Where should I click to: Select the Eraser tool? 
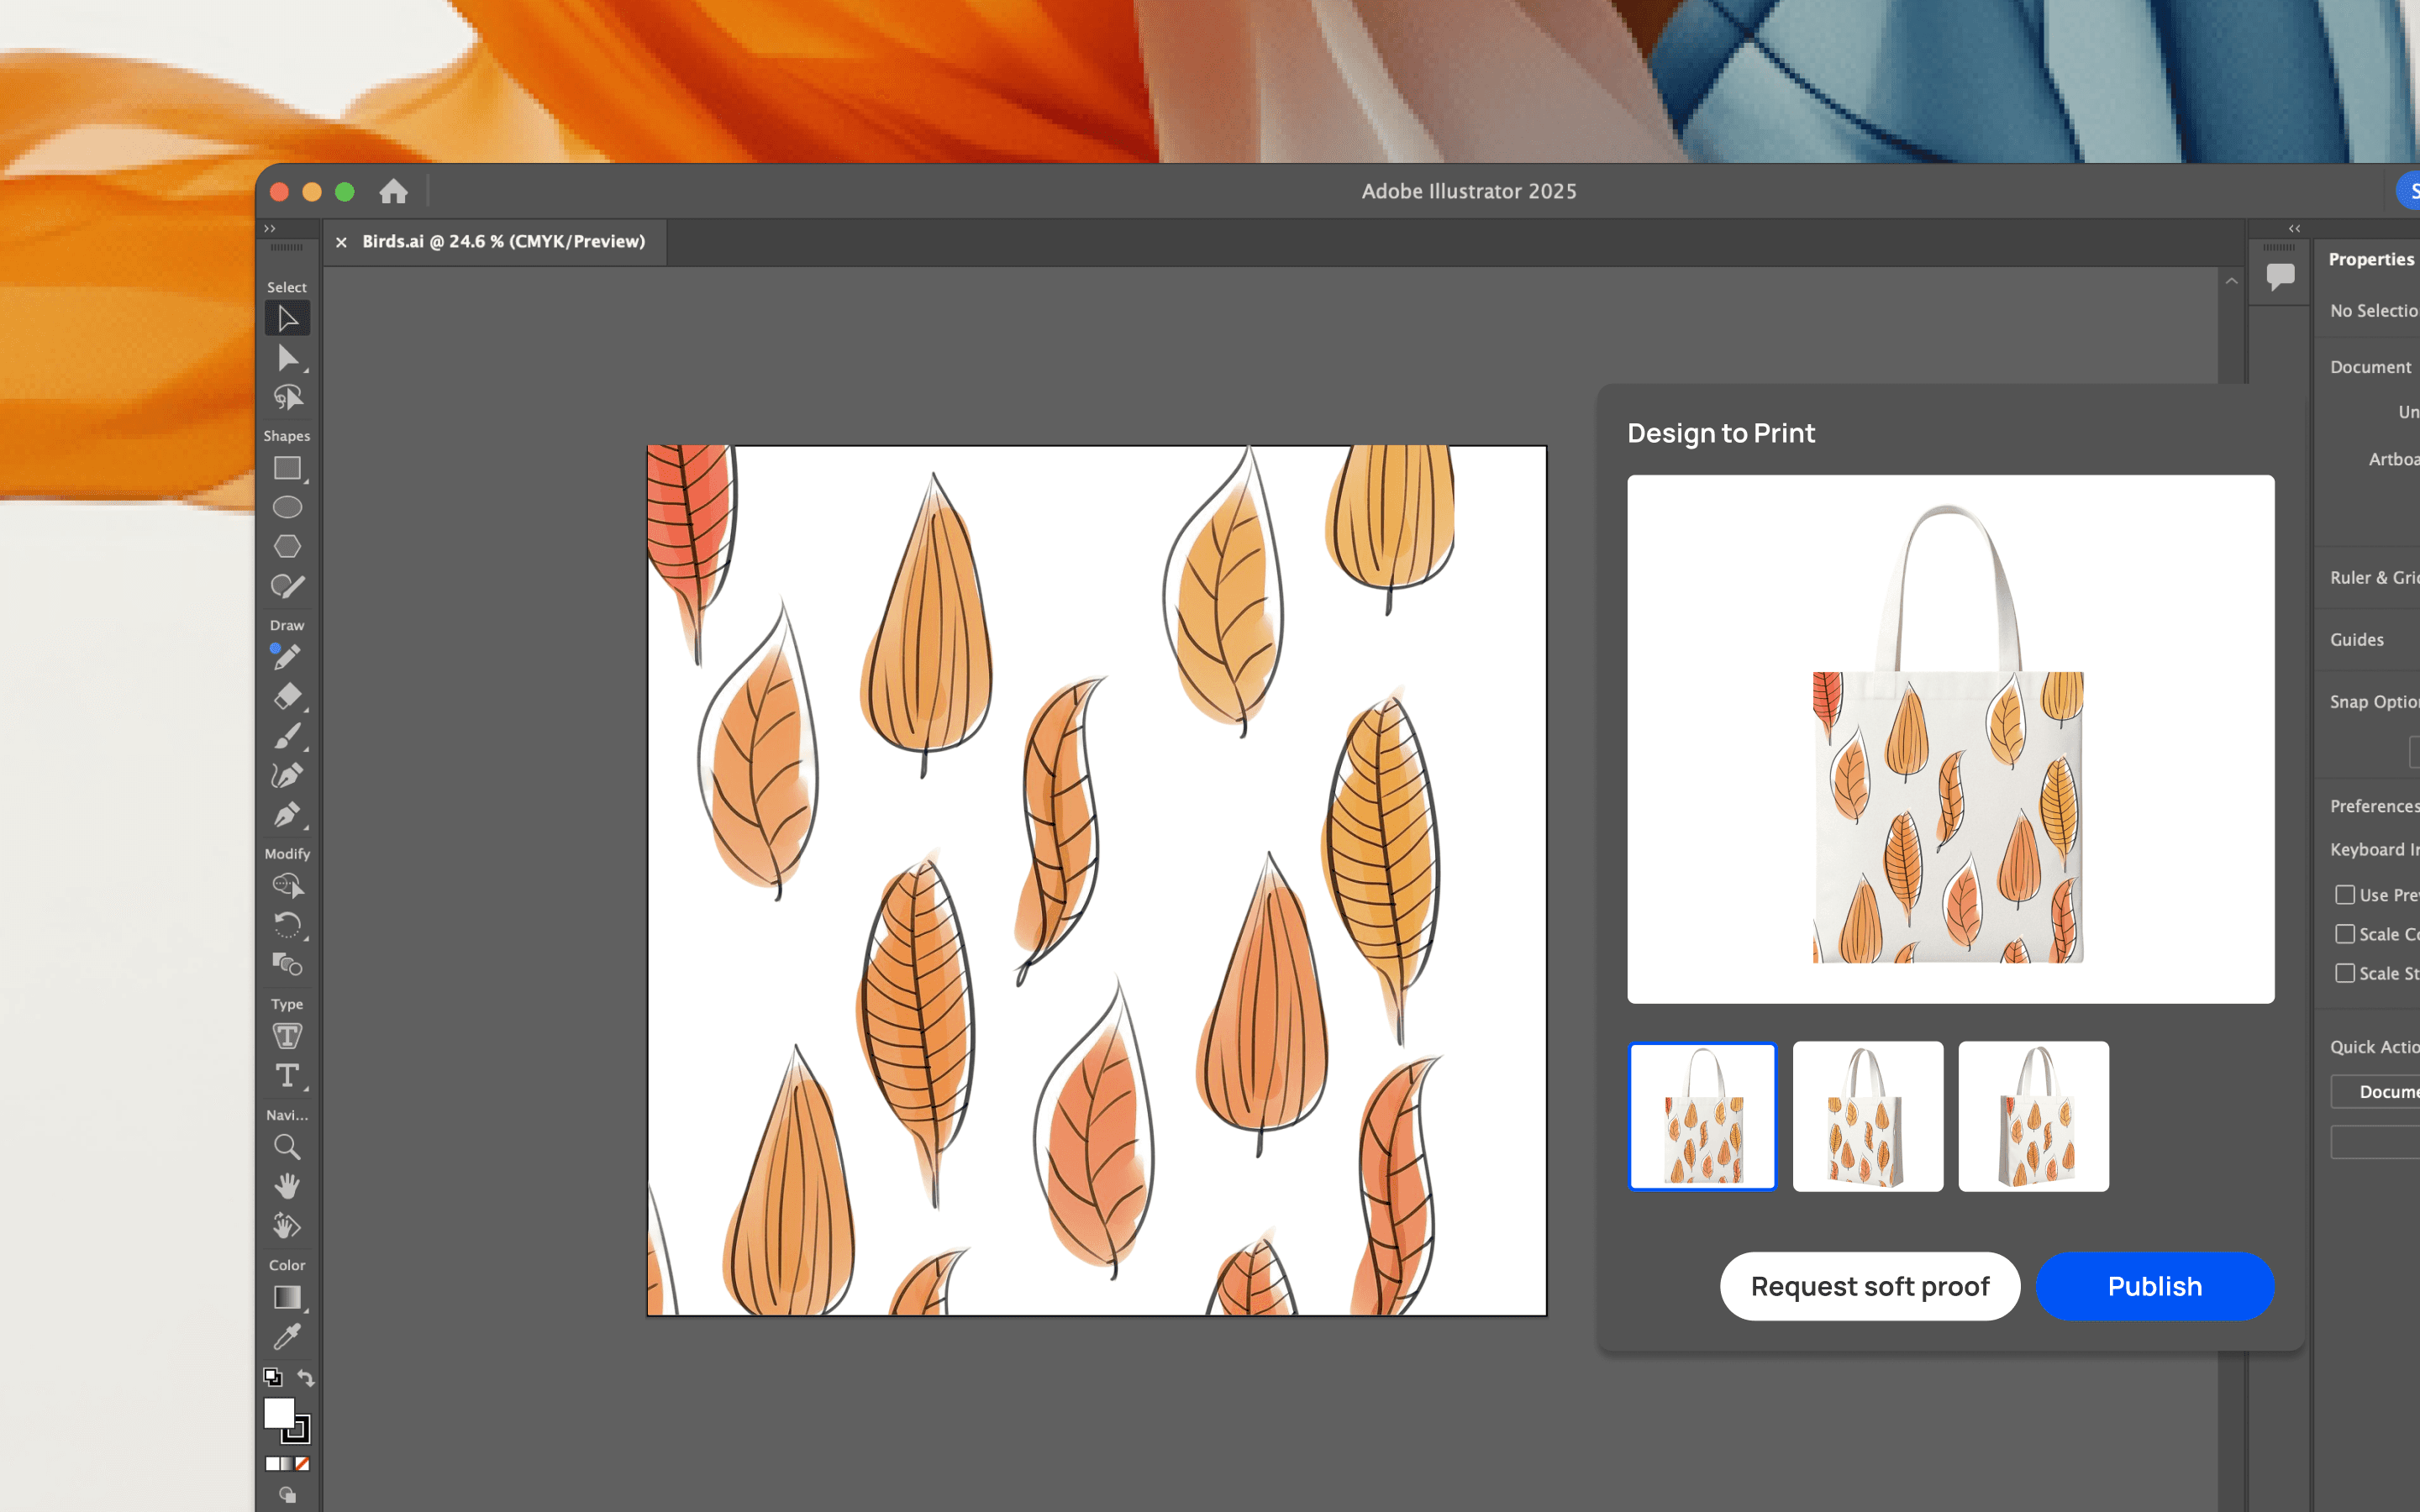tap(287, 696)
